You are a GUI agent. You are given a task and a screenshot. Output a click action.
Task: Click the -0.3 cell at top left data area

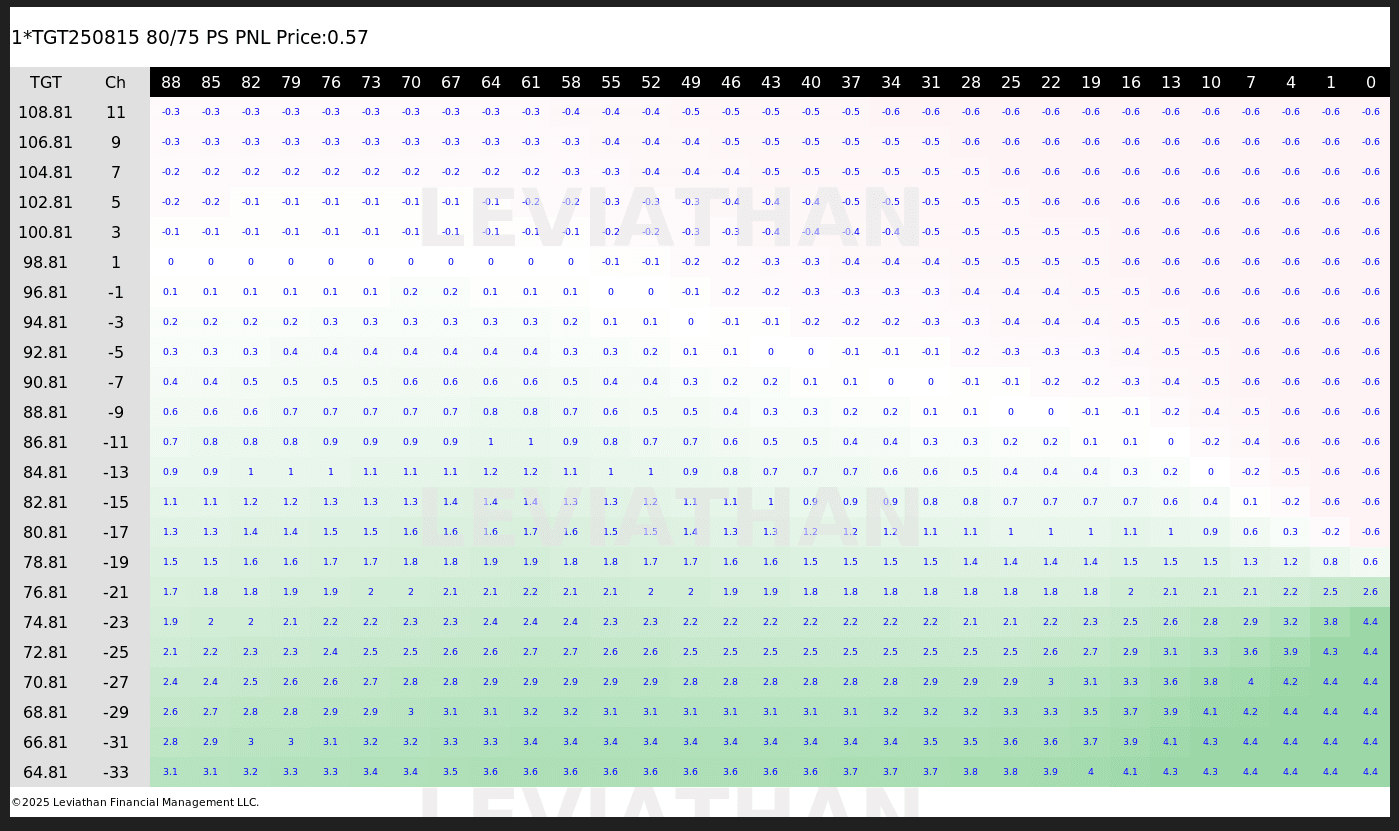tap(171, 112)
